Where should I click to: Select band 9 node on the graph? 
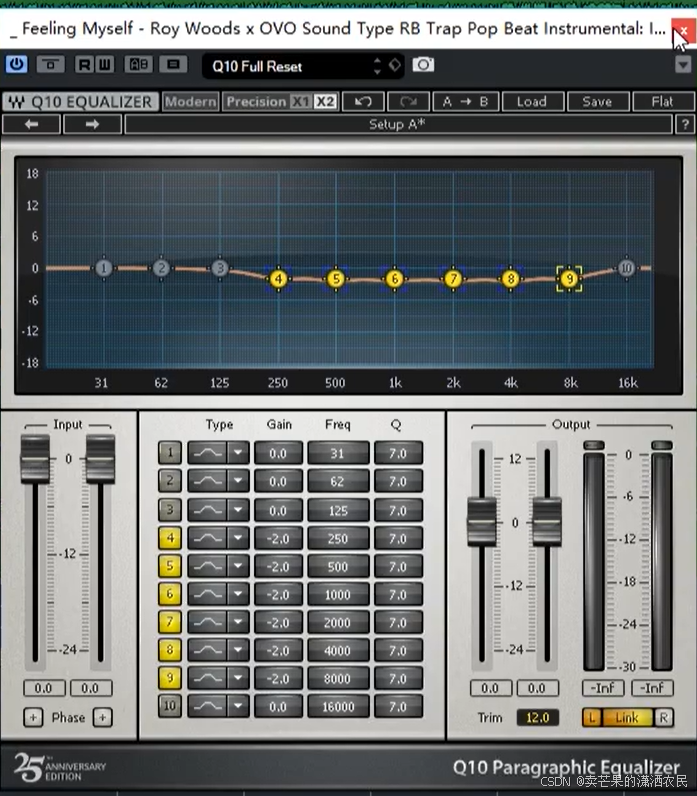570,279
